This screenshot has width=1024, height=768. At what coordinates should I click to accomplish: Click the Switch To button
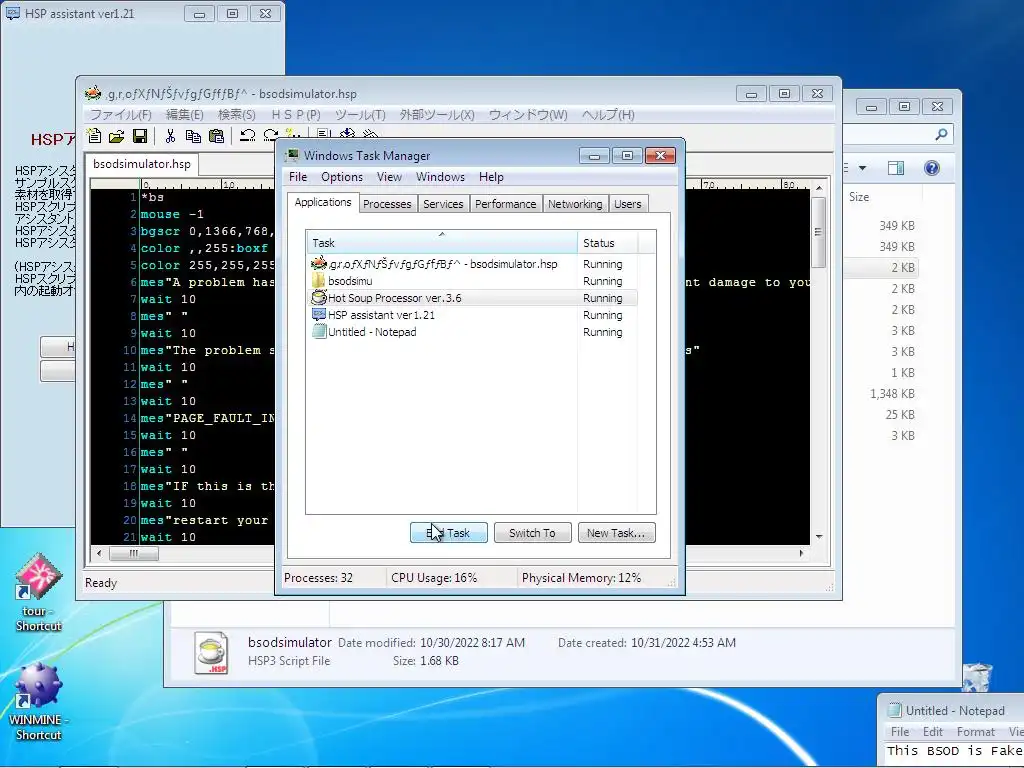(x=532, y=533)
